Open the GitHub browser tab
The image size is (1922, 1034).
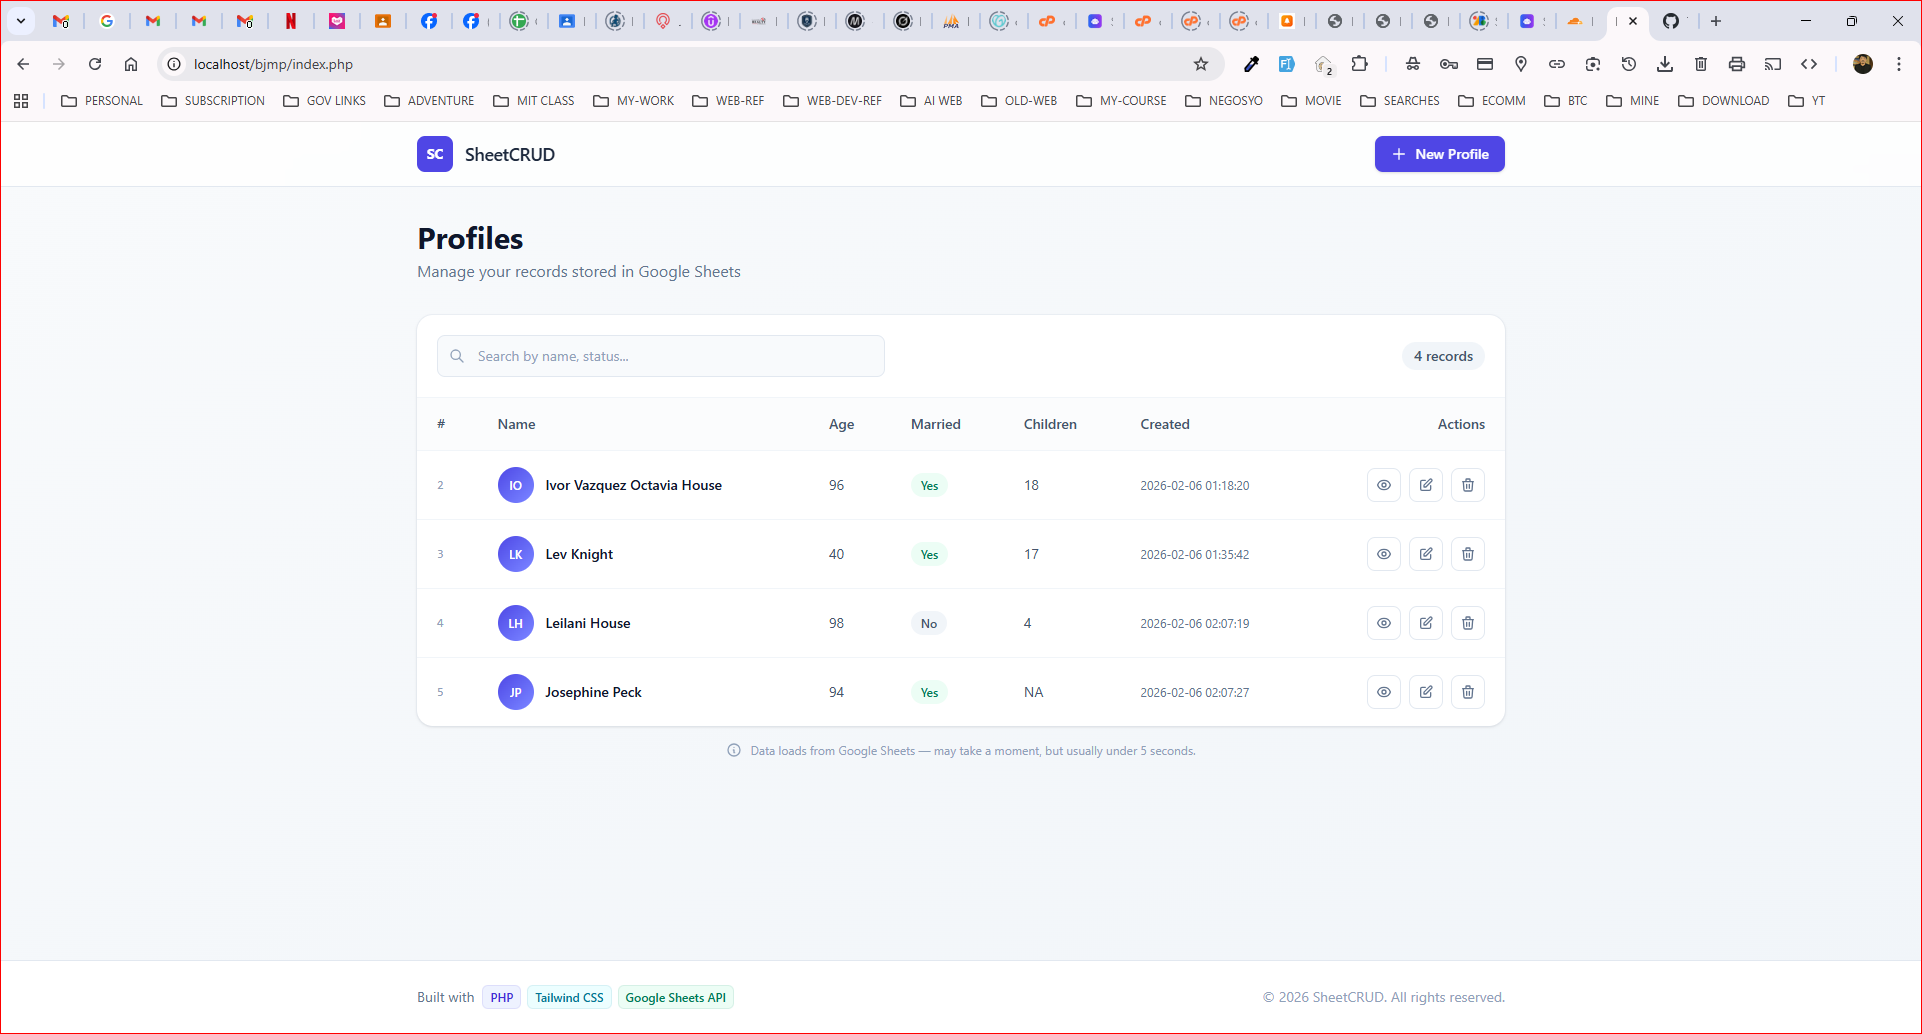(x=1671, y=21)
